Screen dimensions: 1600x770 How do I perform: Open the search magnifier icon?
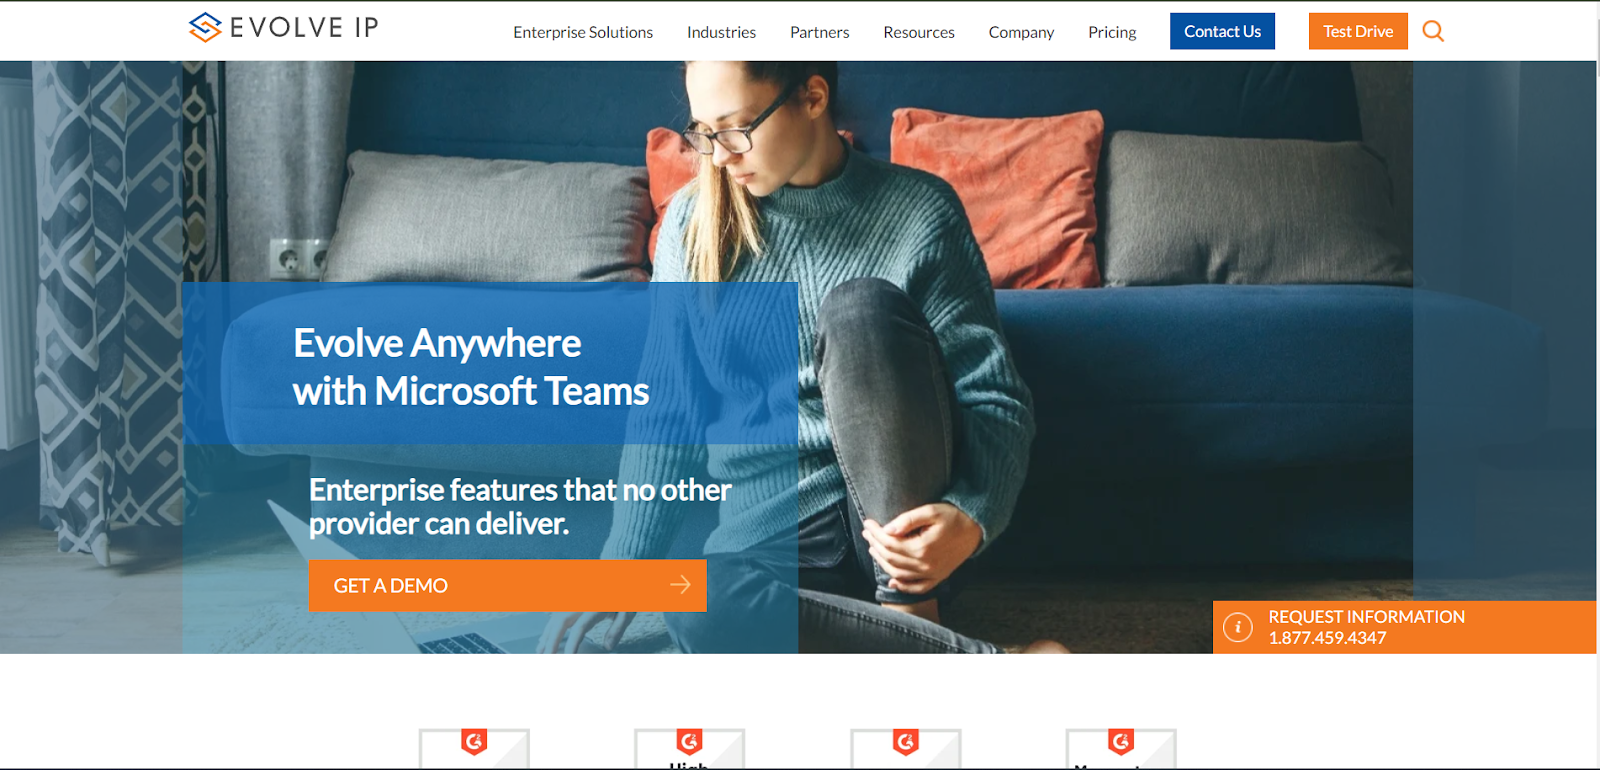(1433, 31)
